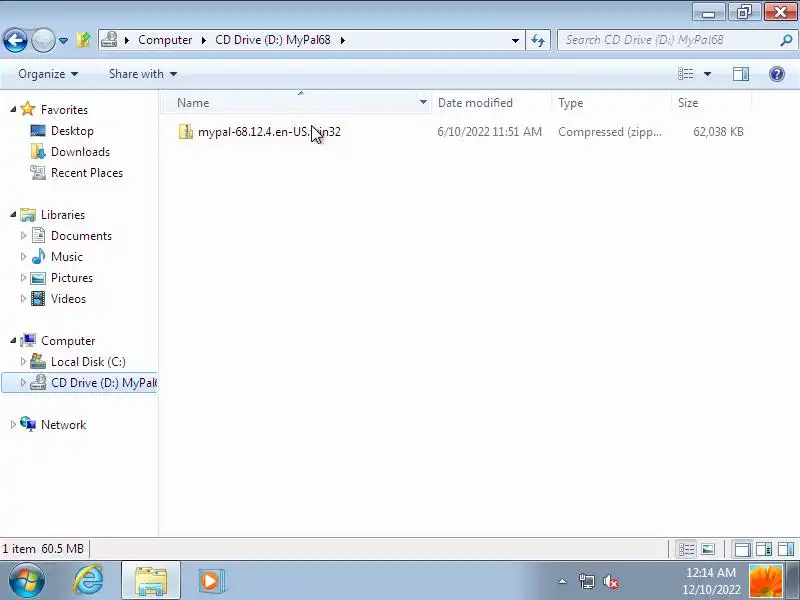Switch to large thumbnails view in status bar

click(x=708, y=549)
